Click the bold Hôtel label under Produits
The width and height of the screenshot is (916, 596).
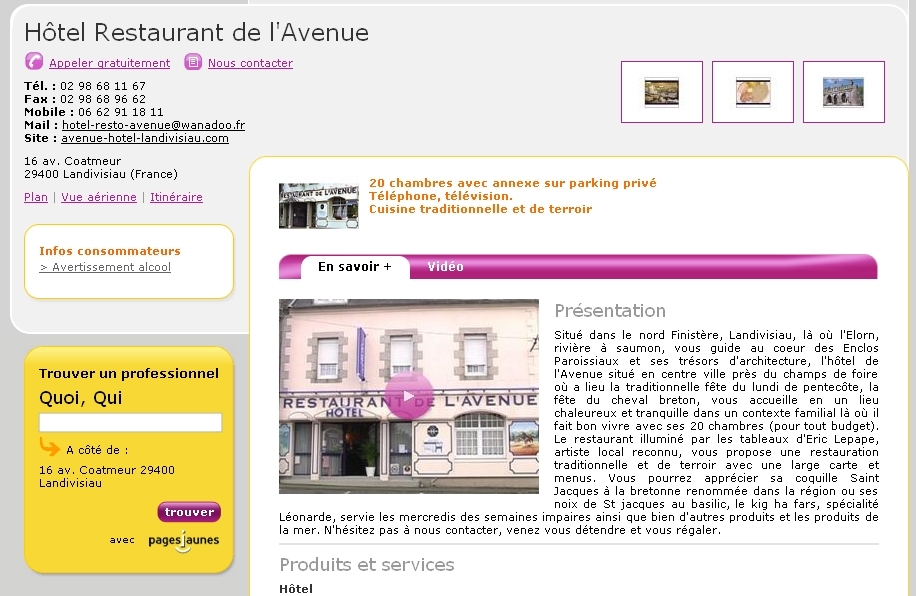(x=296, y=588)
